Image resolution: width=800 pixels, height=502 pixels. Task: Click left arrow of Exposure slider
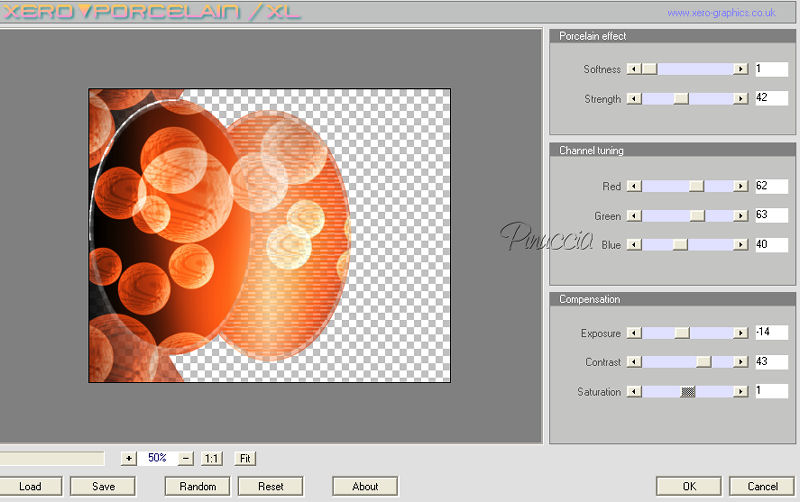(x=633, y=333)
